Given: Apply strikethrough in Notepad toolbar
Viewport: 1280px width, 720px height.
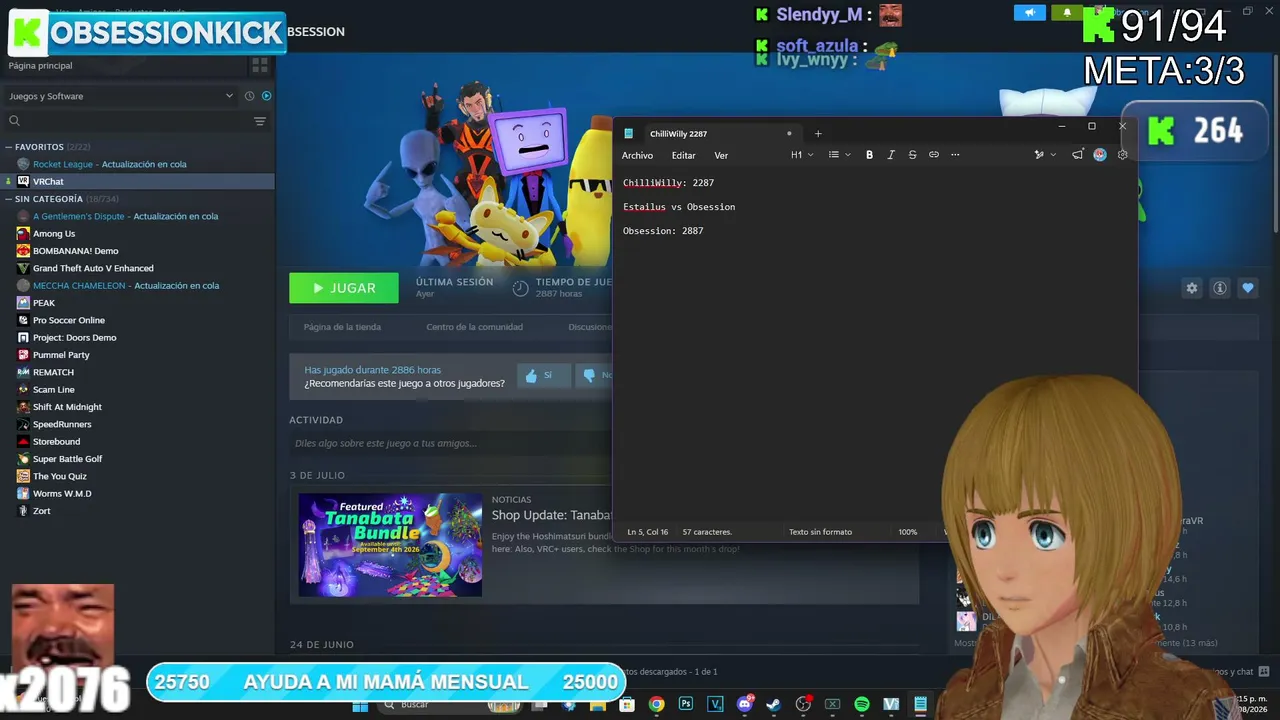Looking at the screenshot, I should tap(912, 155).
